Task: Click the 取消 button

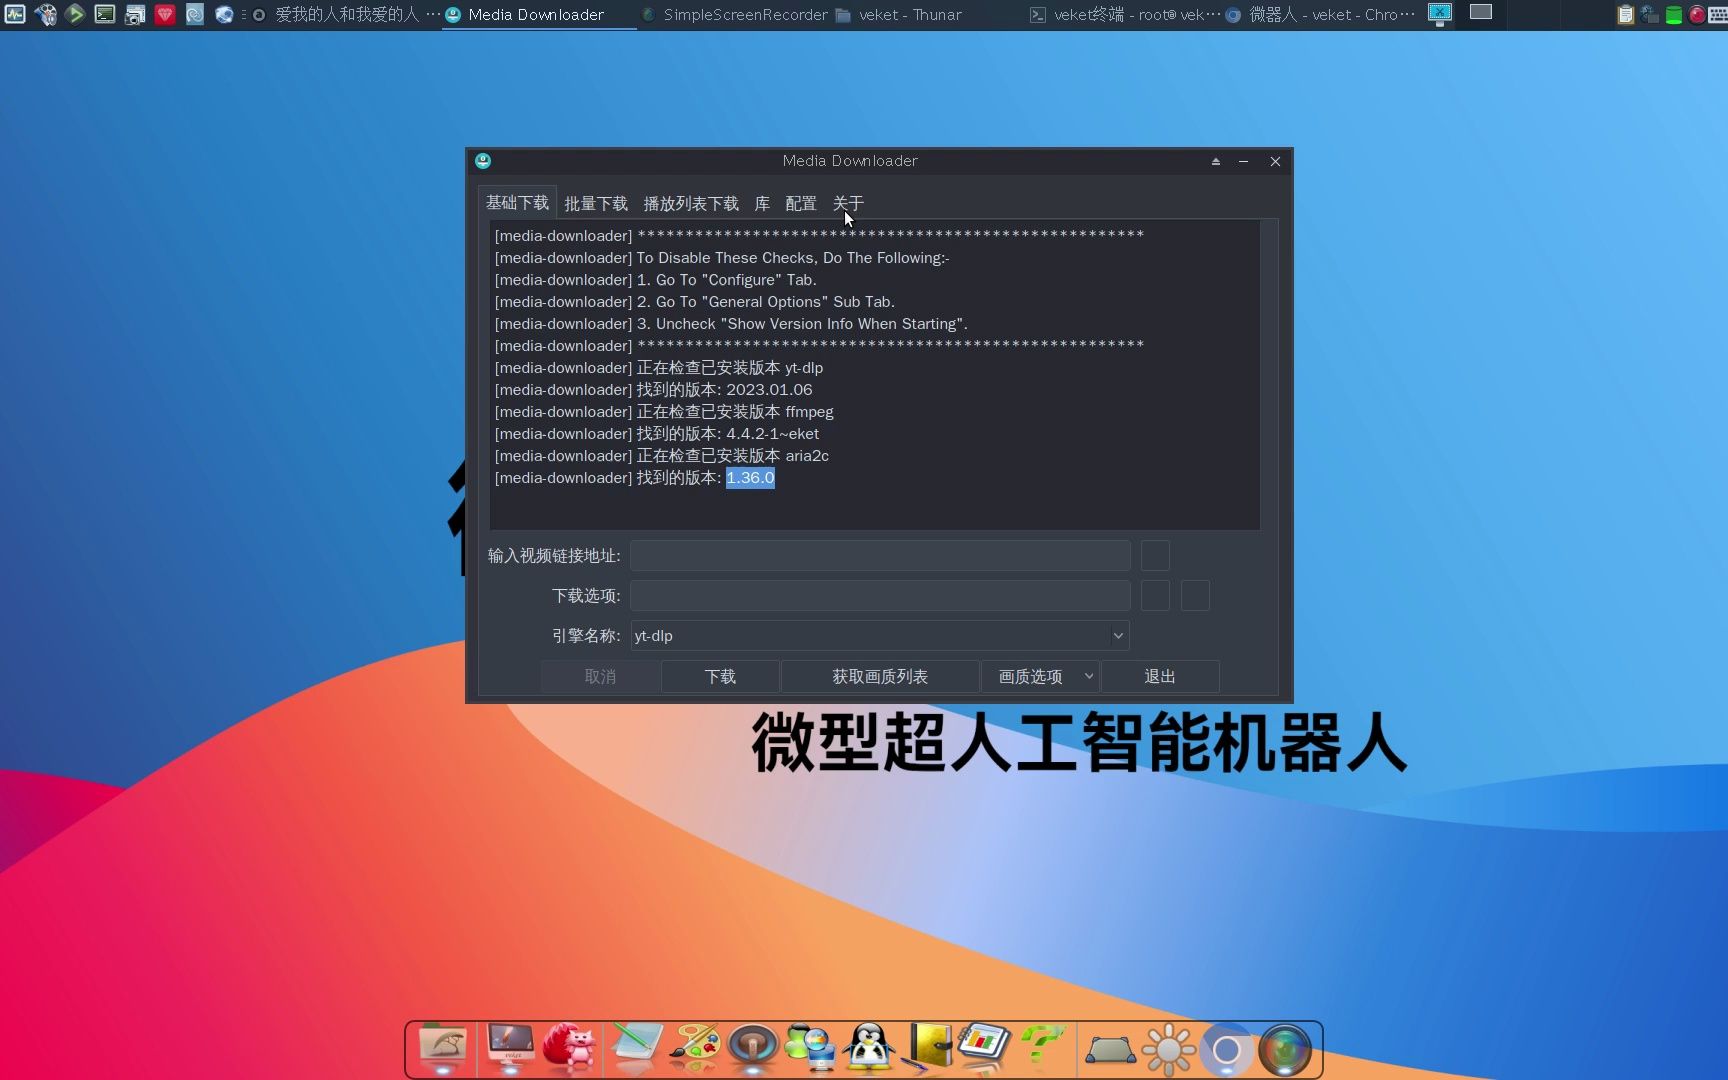Action: click(x=600, y=677)
